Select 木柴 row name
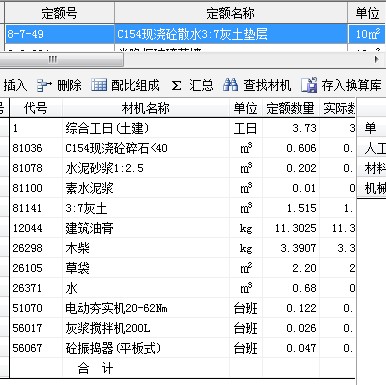386x385 pixels. 77,248
